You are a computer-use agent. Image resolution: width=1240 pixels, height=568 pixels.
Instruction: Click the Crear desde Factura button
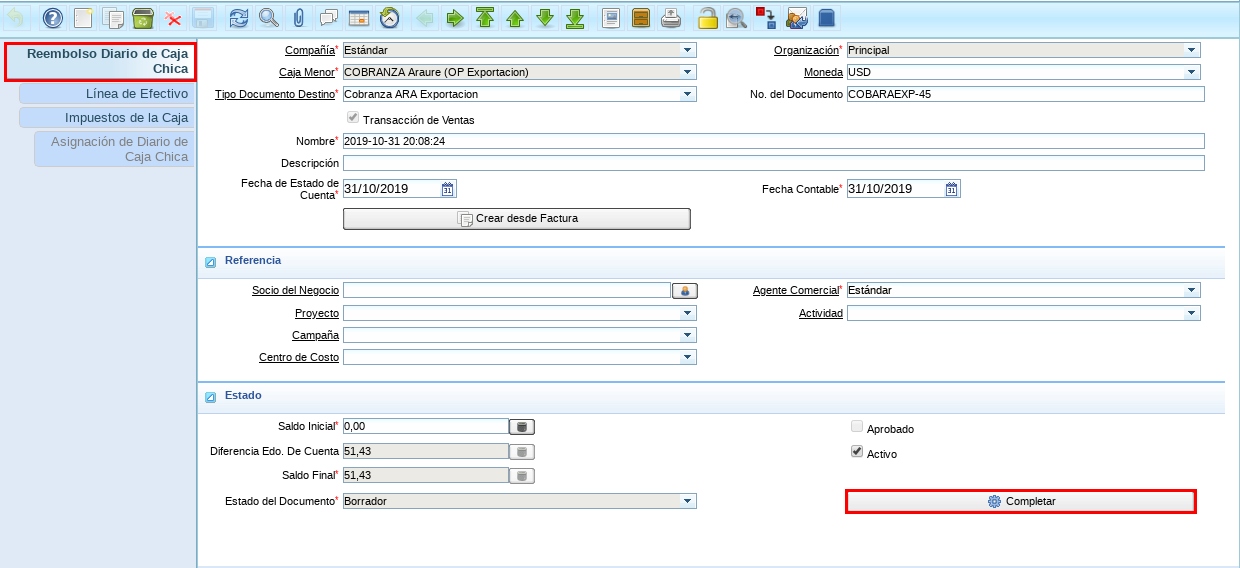(516, 218)
